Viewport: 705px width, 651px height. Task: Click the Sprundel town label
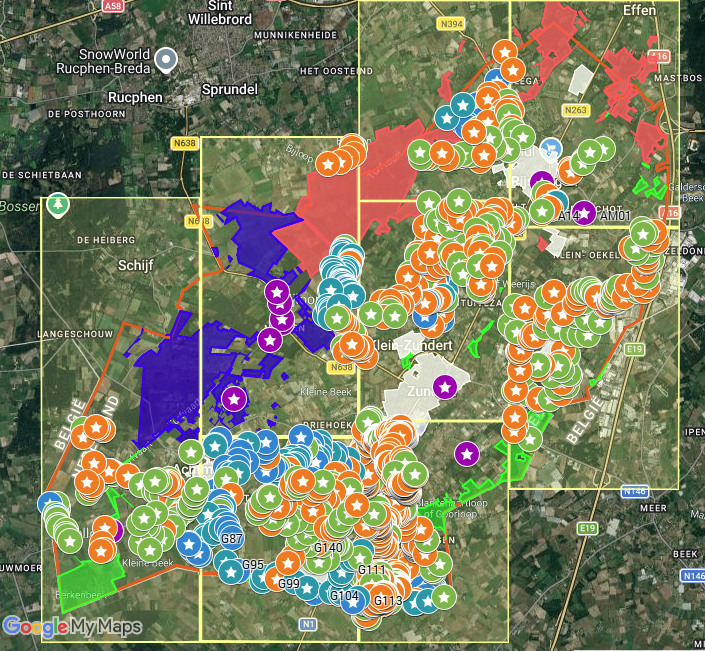(230, 89)
